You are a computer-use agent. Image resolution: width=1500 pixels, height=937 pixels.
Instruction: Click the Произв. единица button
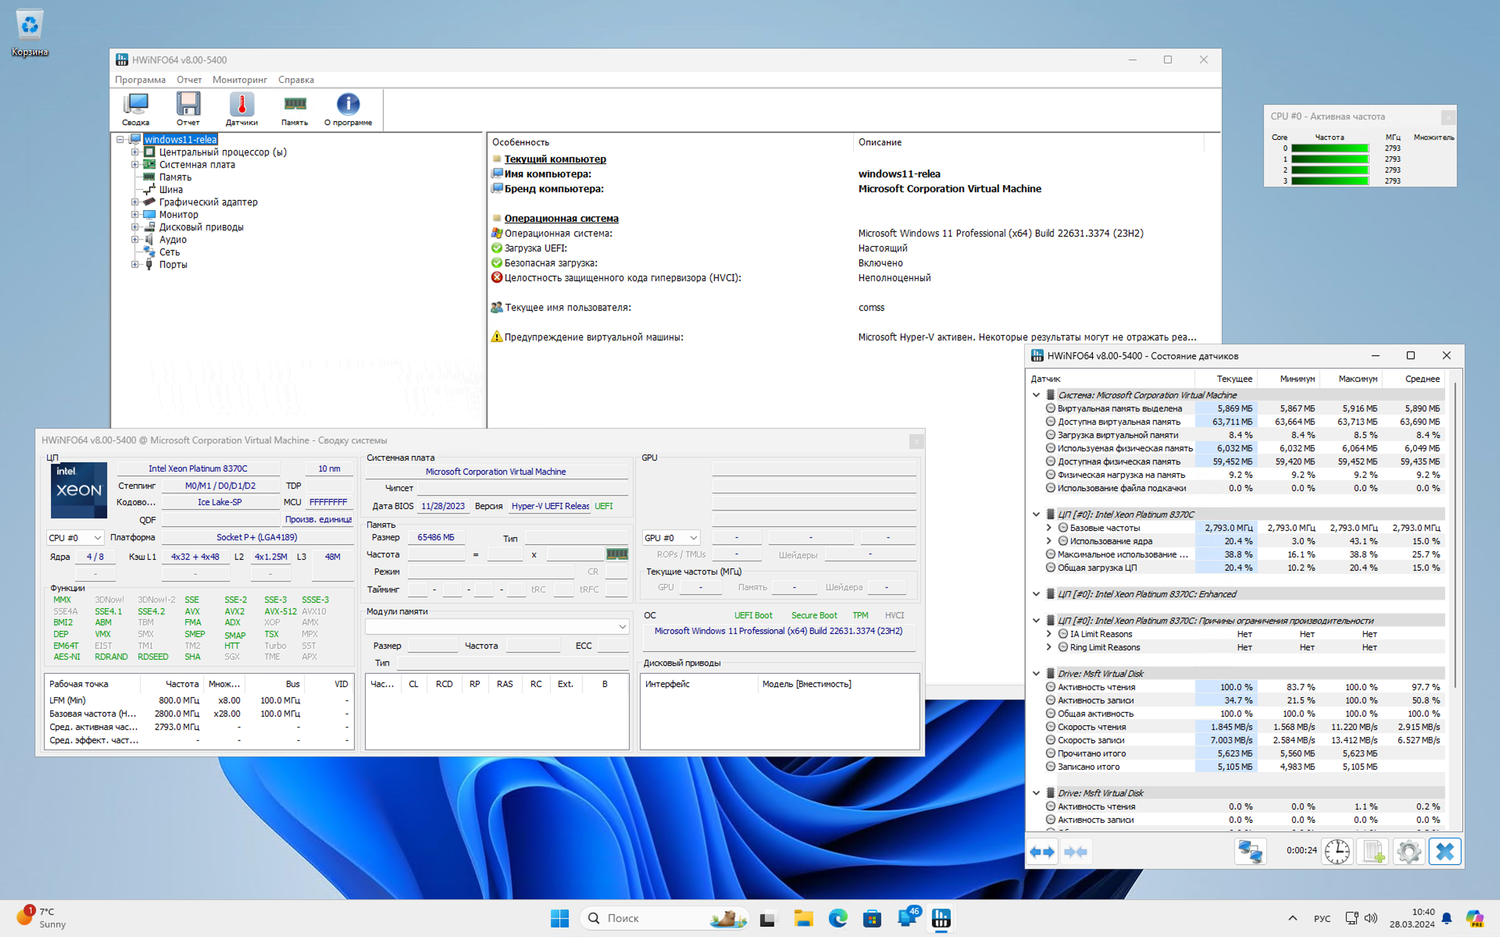(x=317, y=520)
